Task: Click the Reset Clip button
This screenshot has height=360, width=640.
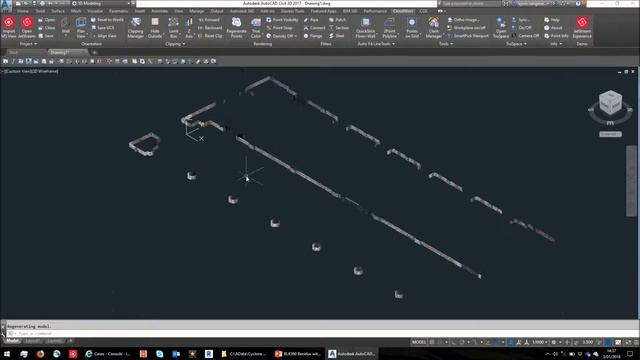Action: tap(210, 36)
